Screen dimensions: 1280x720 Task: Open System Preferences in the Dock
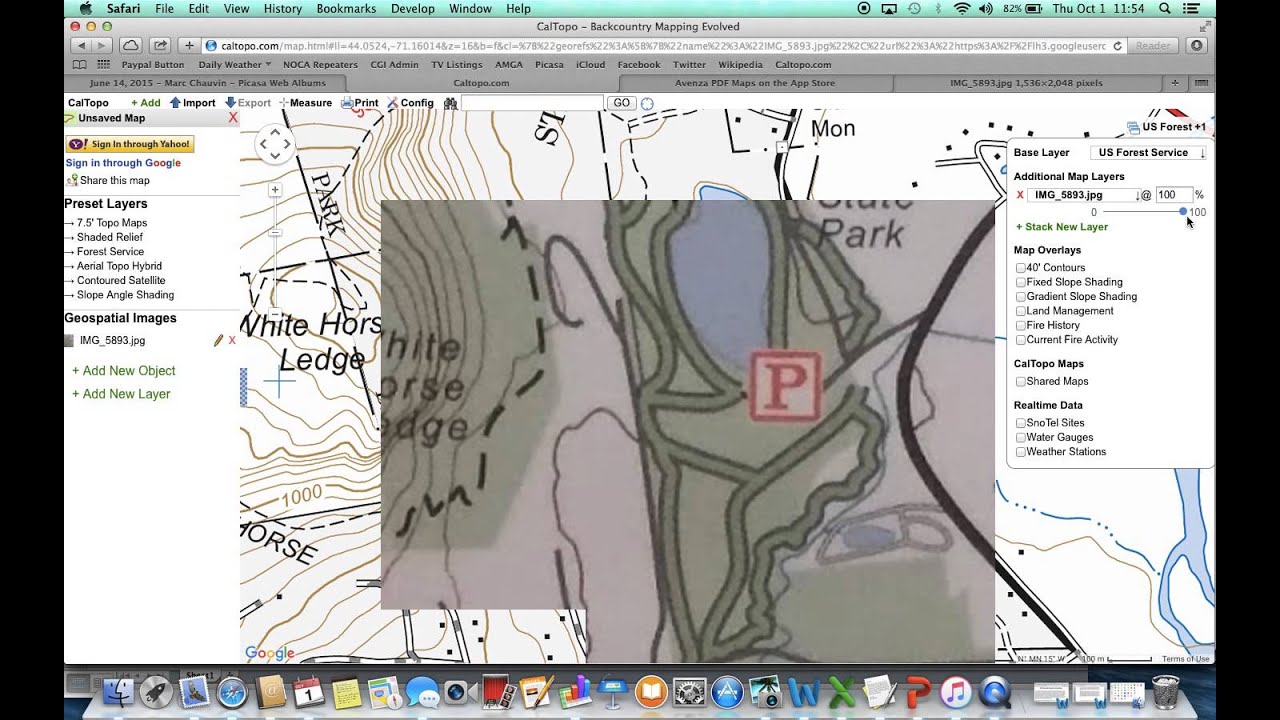[689, 691]
